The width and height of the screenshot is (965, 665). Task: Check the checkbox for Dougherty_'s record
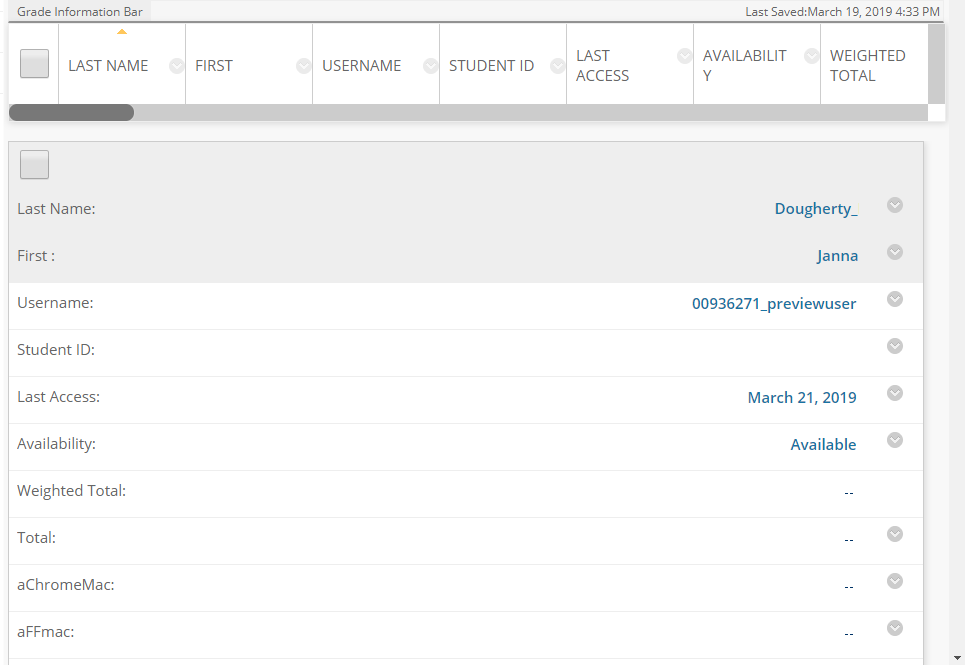click(34, 164)
